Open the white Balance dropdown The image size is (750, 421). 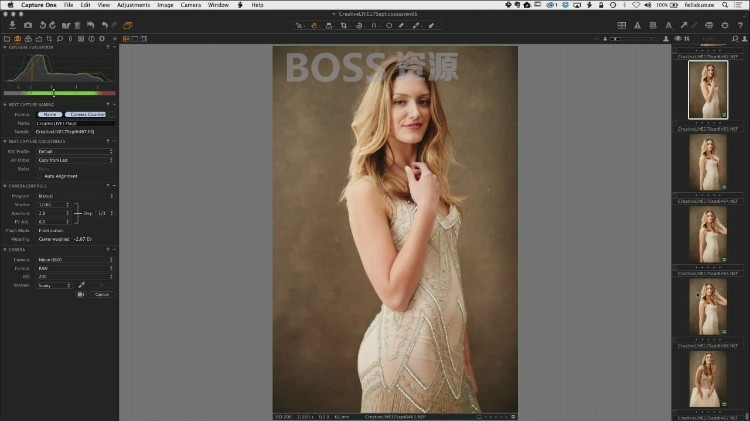[54, 285]
